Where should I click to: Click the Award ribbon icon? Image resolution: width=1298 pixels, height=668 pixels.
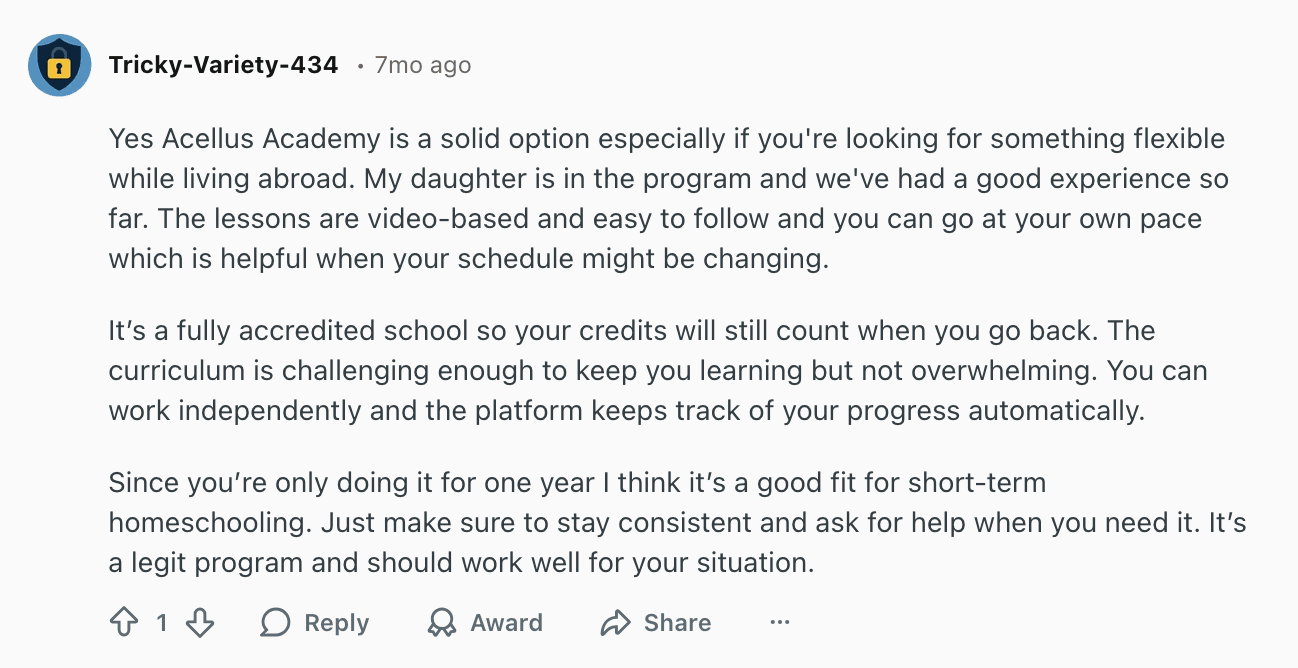440,622
